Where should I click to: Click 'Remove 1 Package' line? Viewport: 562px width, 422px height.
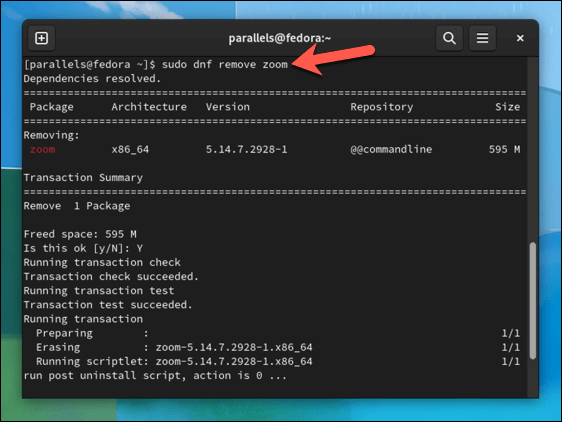[x=77, y=206]
